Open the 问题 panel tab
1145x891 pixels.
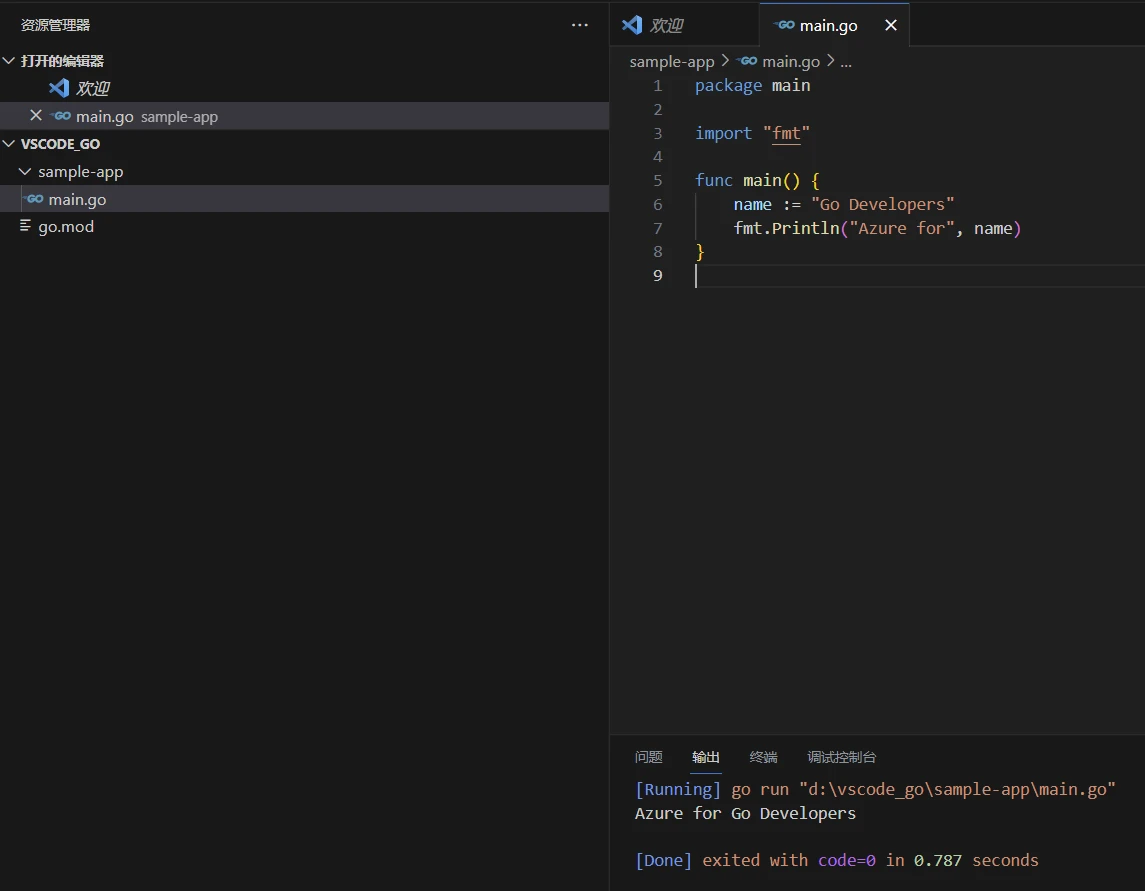648,757
